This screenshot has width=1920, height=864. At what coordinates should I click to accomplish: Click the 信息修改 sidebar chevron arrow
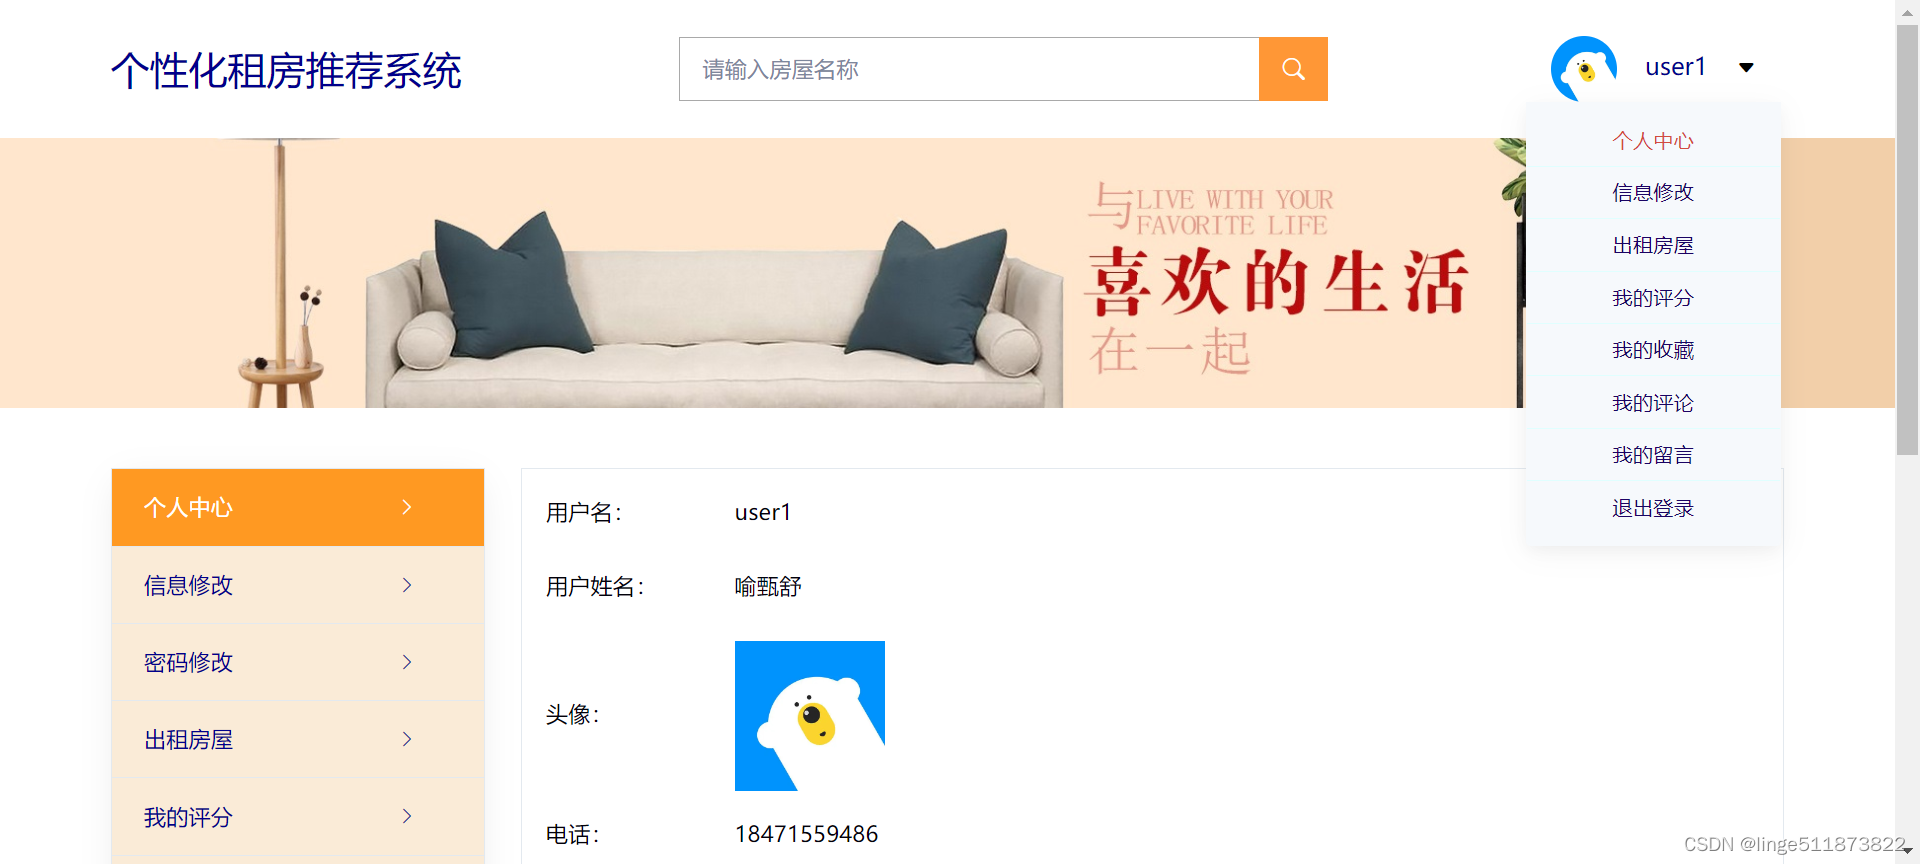(x=407, y=585)
